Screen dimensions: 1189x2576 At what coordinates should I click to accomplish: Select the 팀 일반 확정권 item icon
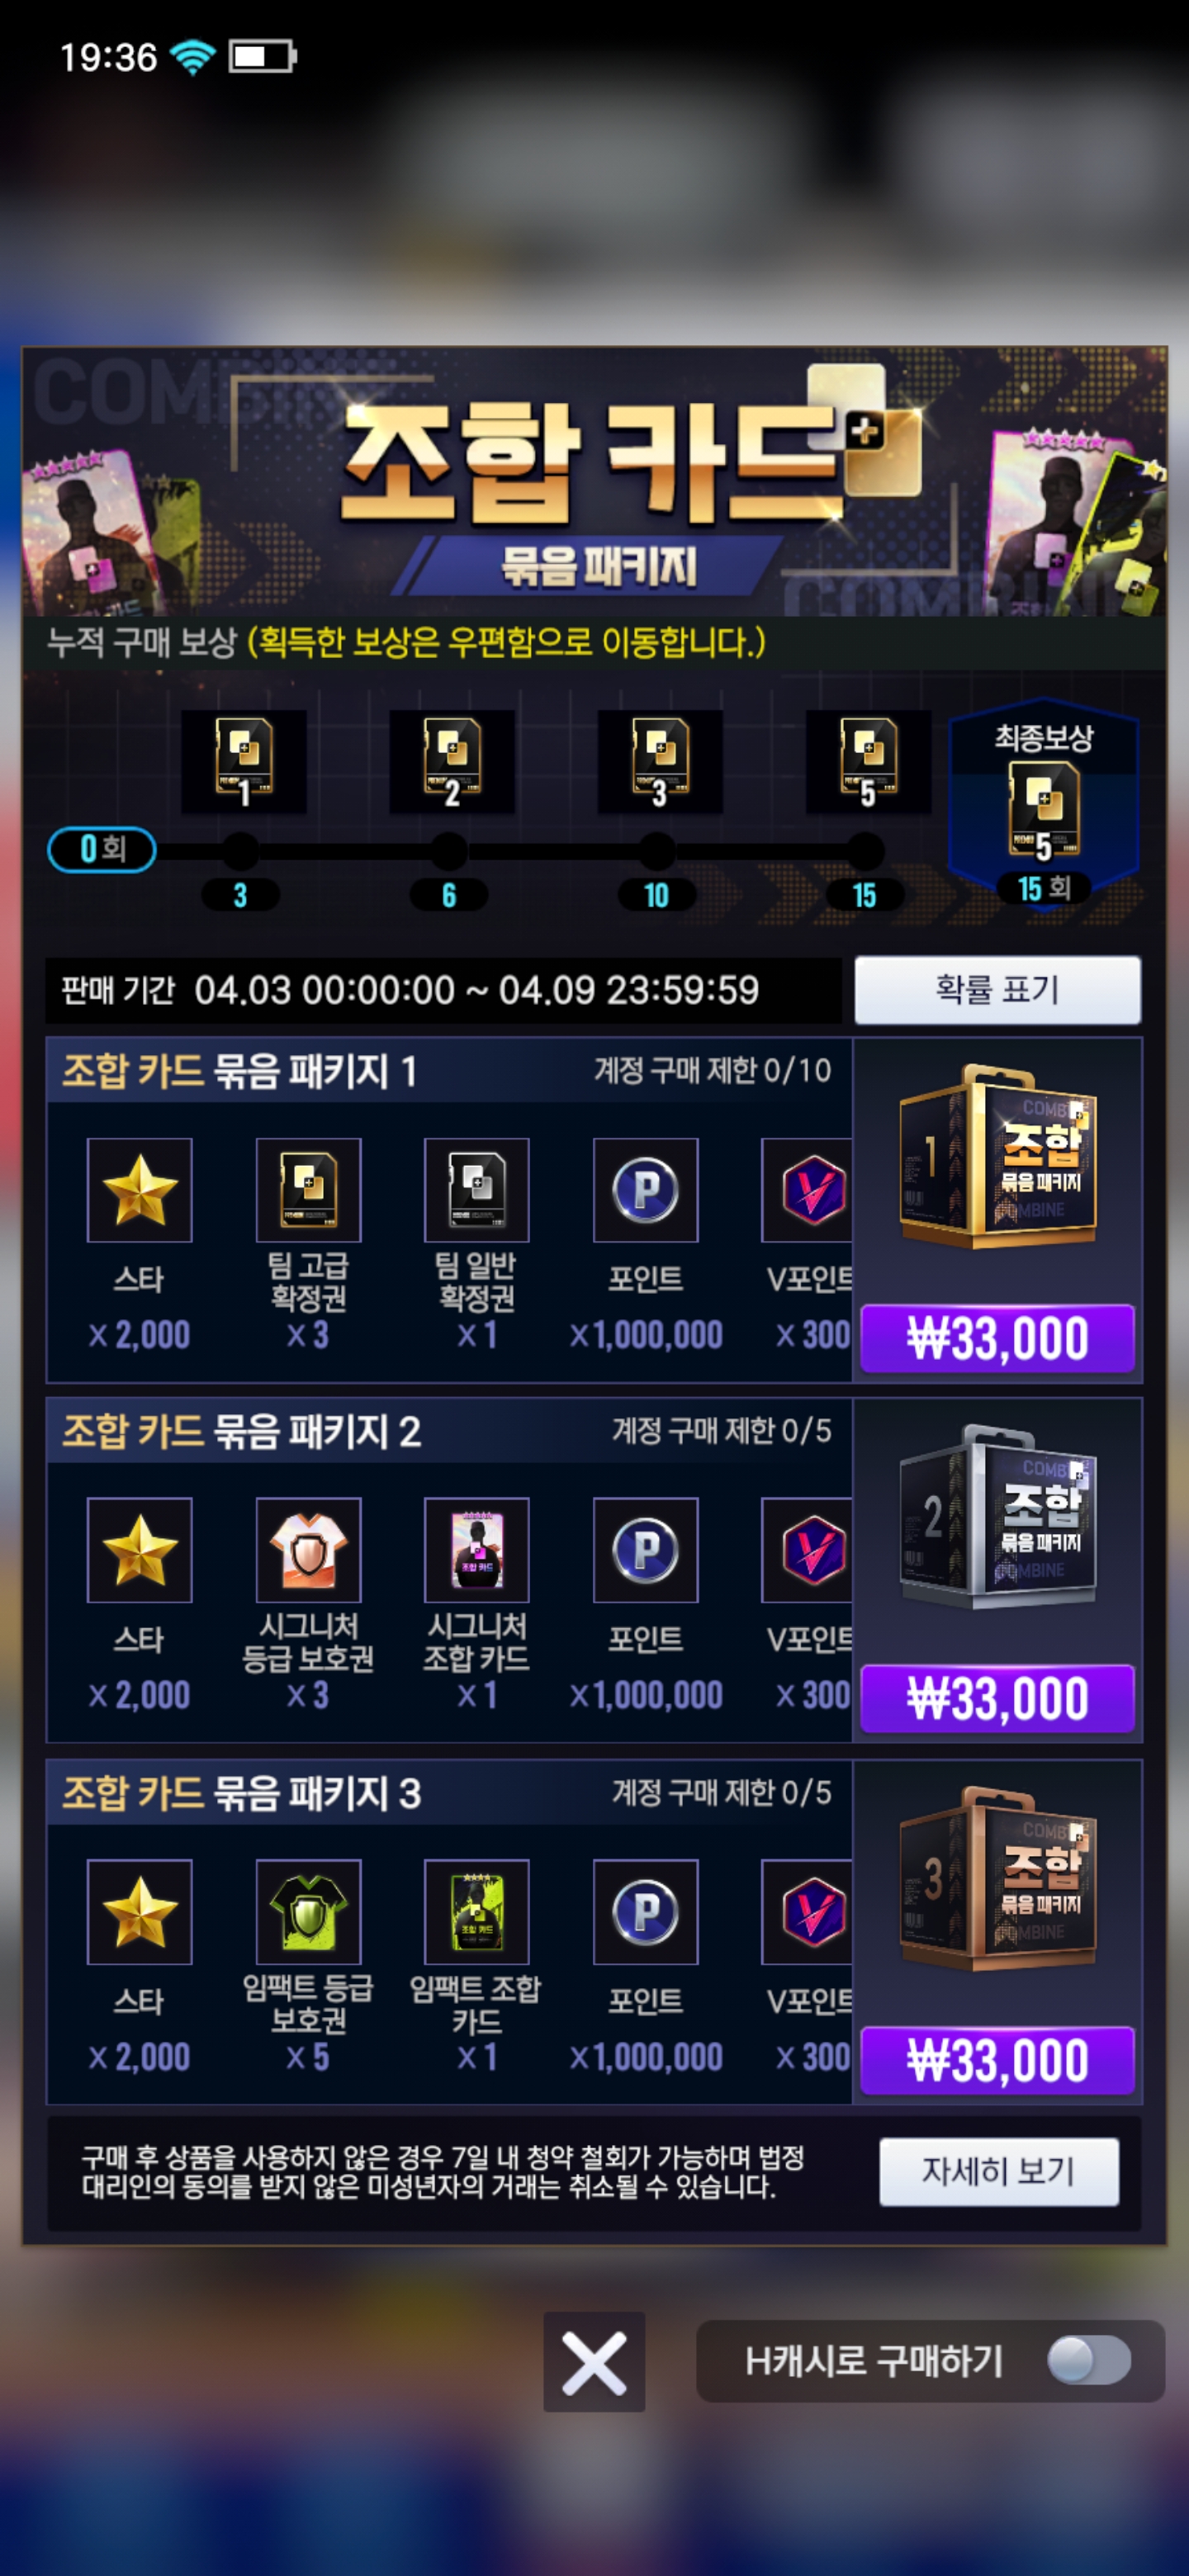(477, 1190)
